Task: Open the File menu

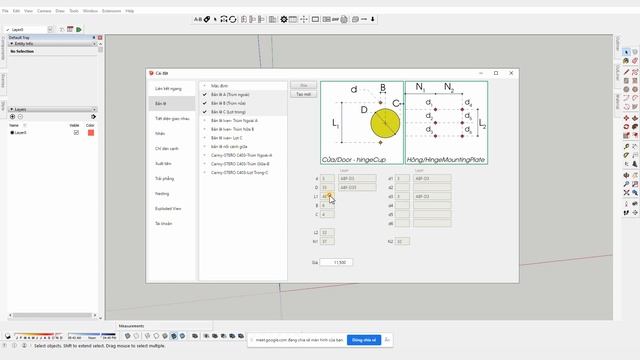Action: pos(5,11)
